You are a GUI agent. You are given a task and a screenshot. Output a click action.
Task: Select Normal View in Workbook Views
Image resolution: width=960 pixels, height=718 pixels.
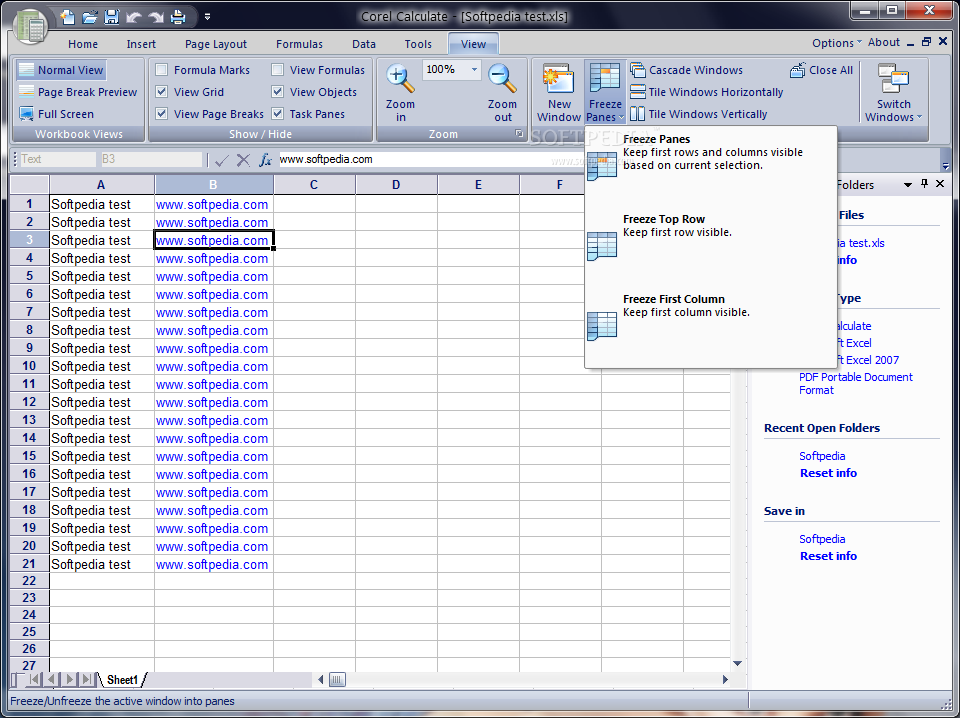point(61,70)
